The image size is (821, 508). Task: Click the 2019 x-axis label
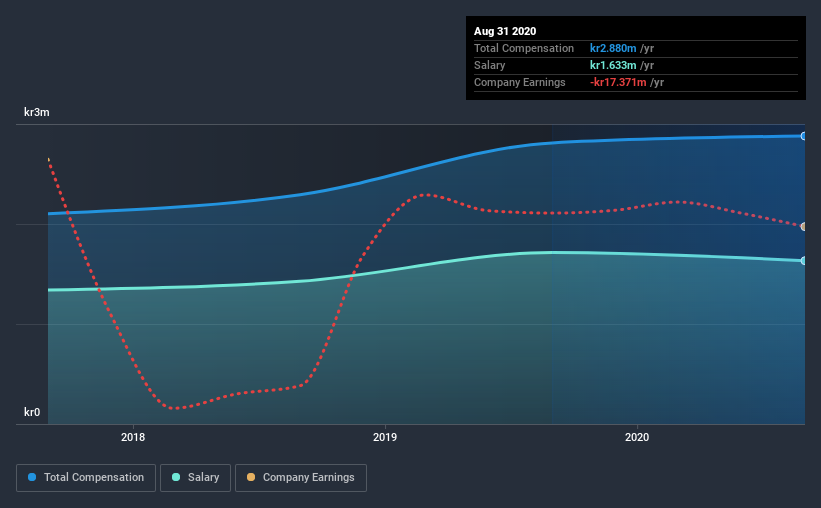tap(385, 437)
